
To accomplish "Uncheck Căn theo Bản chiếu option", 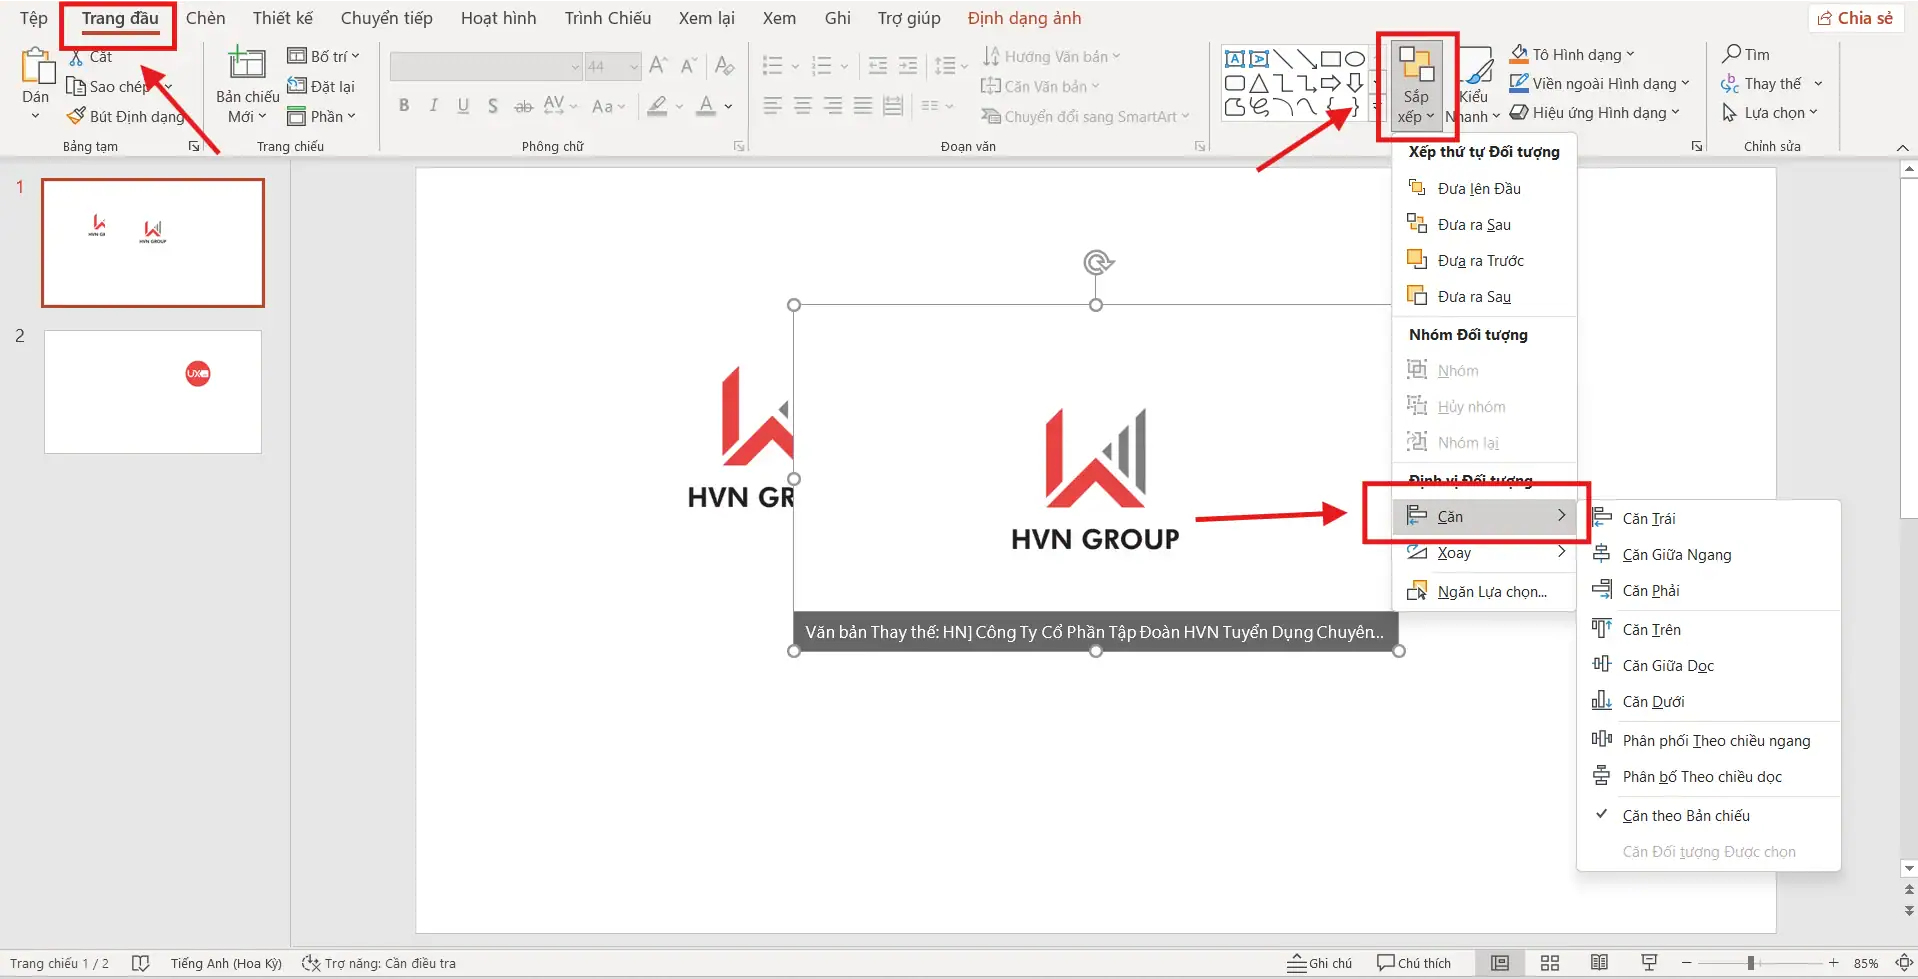I will (1687, 815).
